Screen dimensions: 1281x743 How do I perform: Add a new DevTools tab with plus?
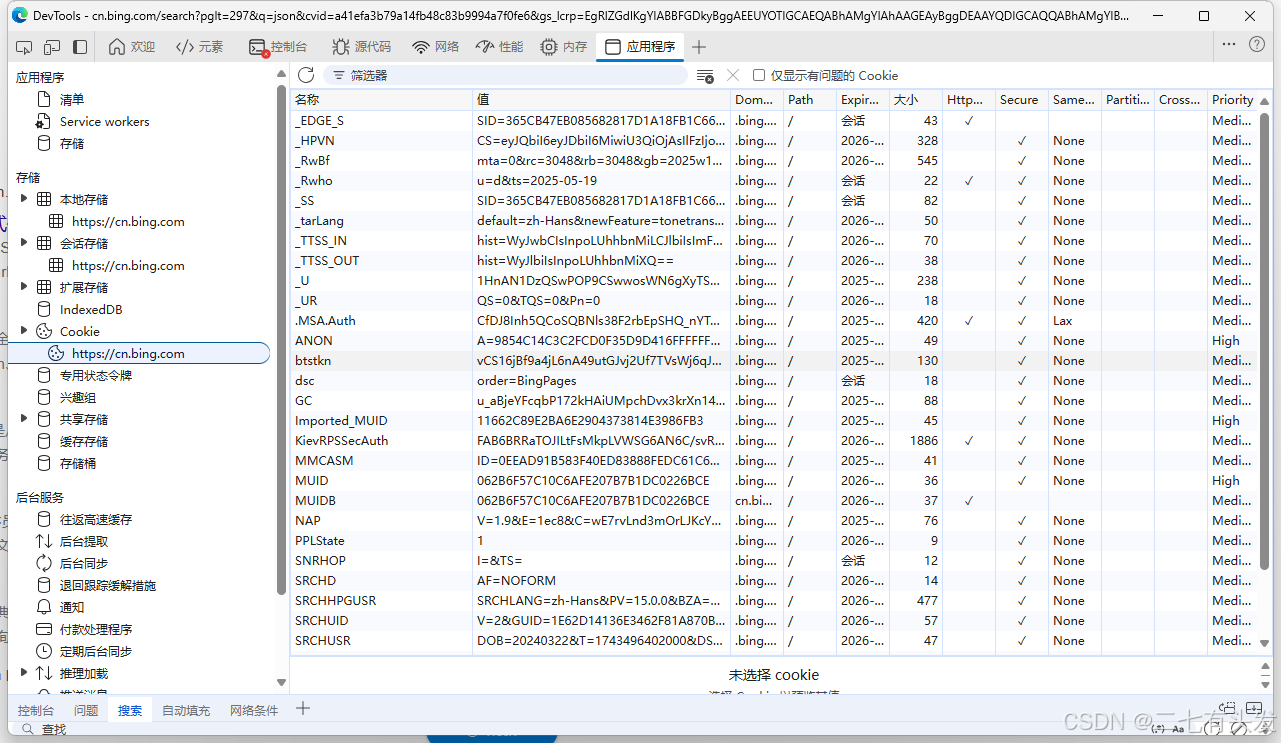(699, 47)
